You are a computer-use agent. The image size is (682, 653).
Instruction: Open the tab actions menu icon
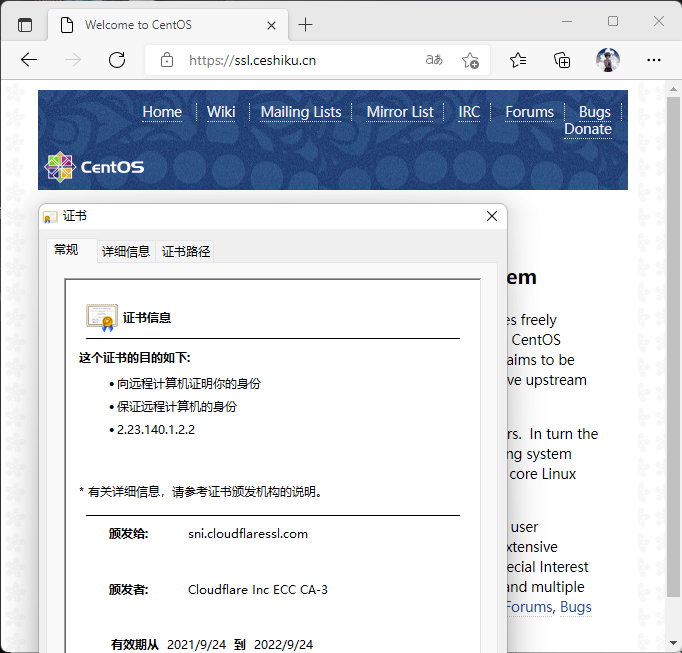click(25, 25)
